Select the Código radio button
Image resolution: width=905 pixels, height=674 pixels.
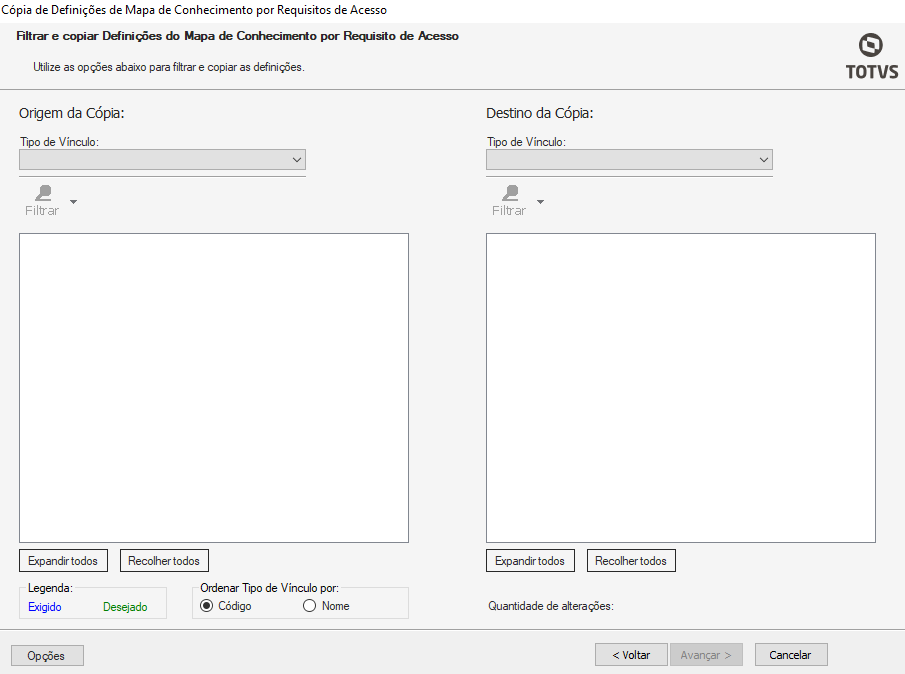pos(208,606)
